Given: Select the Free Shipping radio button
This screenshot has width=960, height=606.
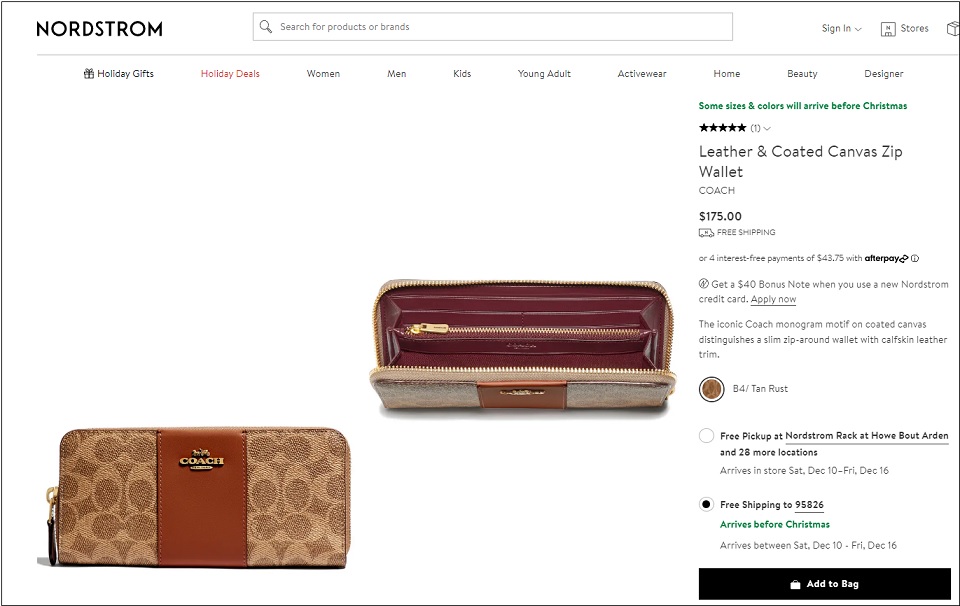Looking at the screenshot, I should (706, 504).
